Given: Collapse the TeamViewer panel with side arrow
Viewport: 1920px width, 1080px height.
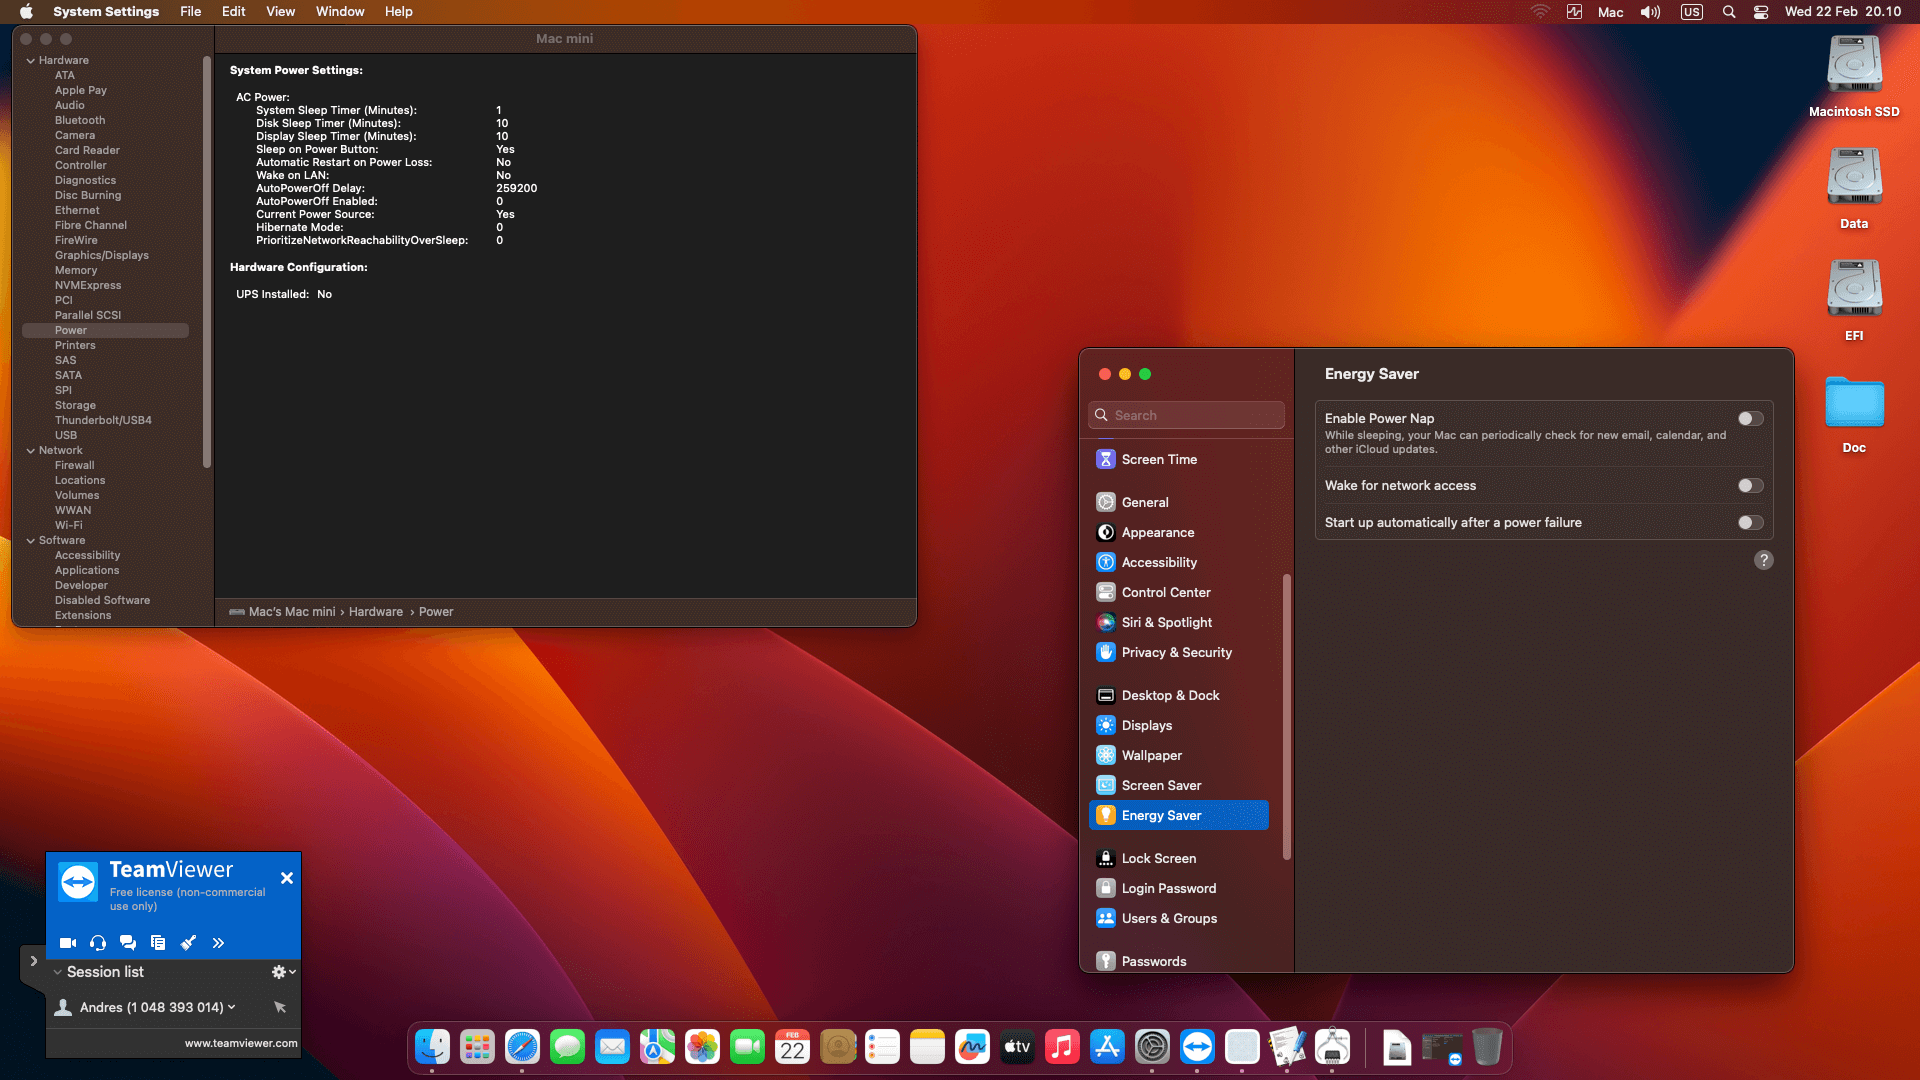Looking at the screenshot, I should point(33,961).
